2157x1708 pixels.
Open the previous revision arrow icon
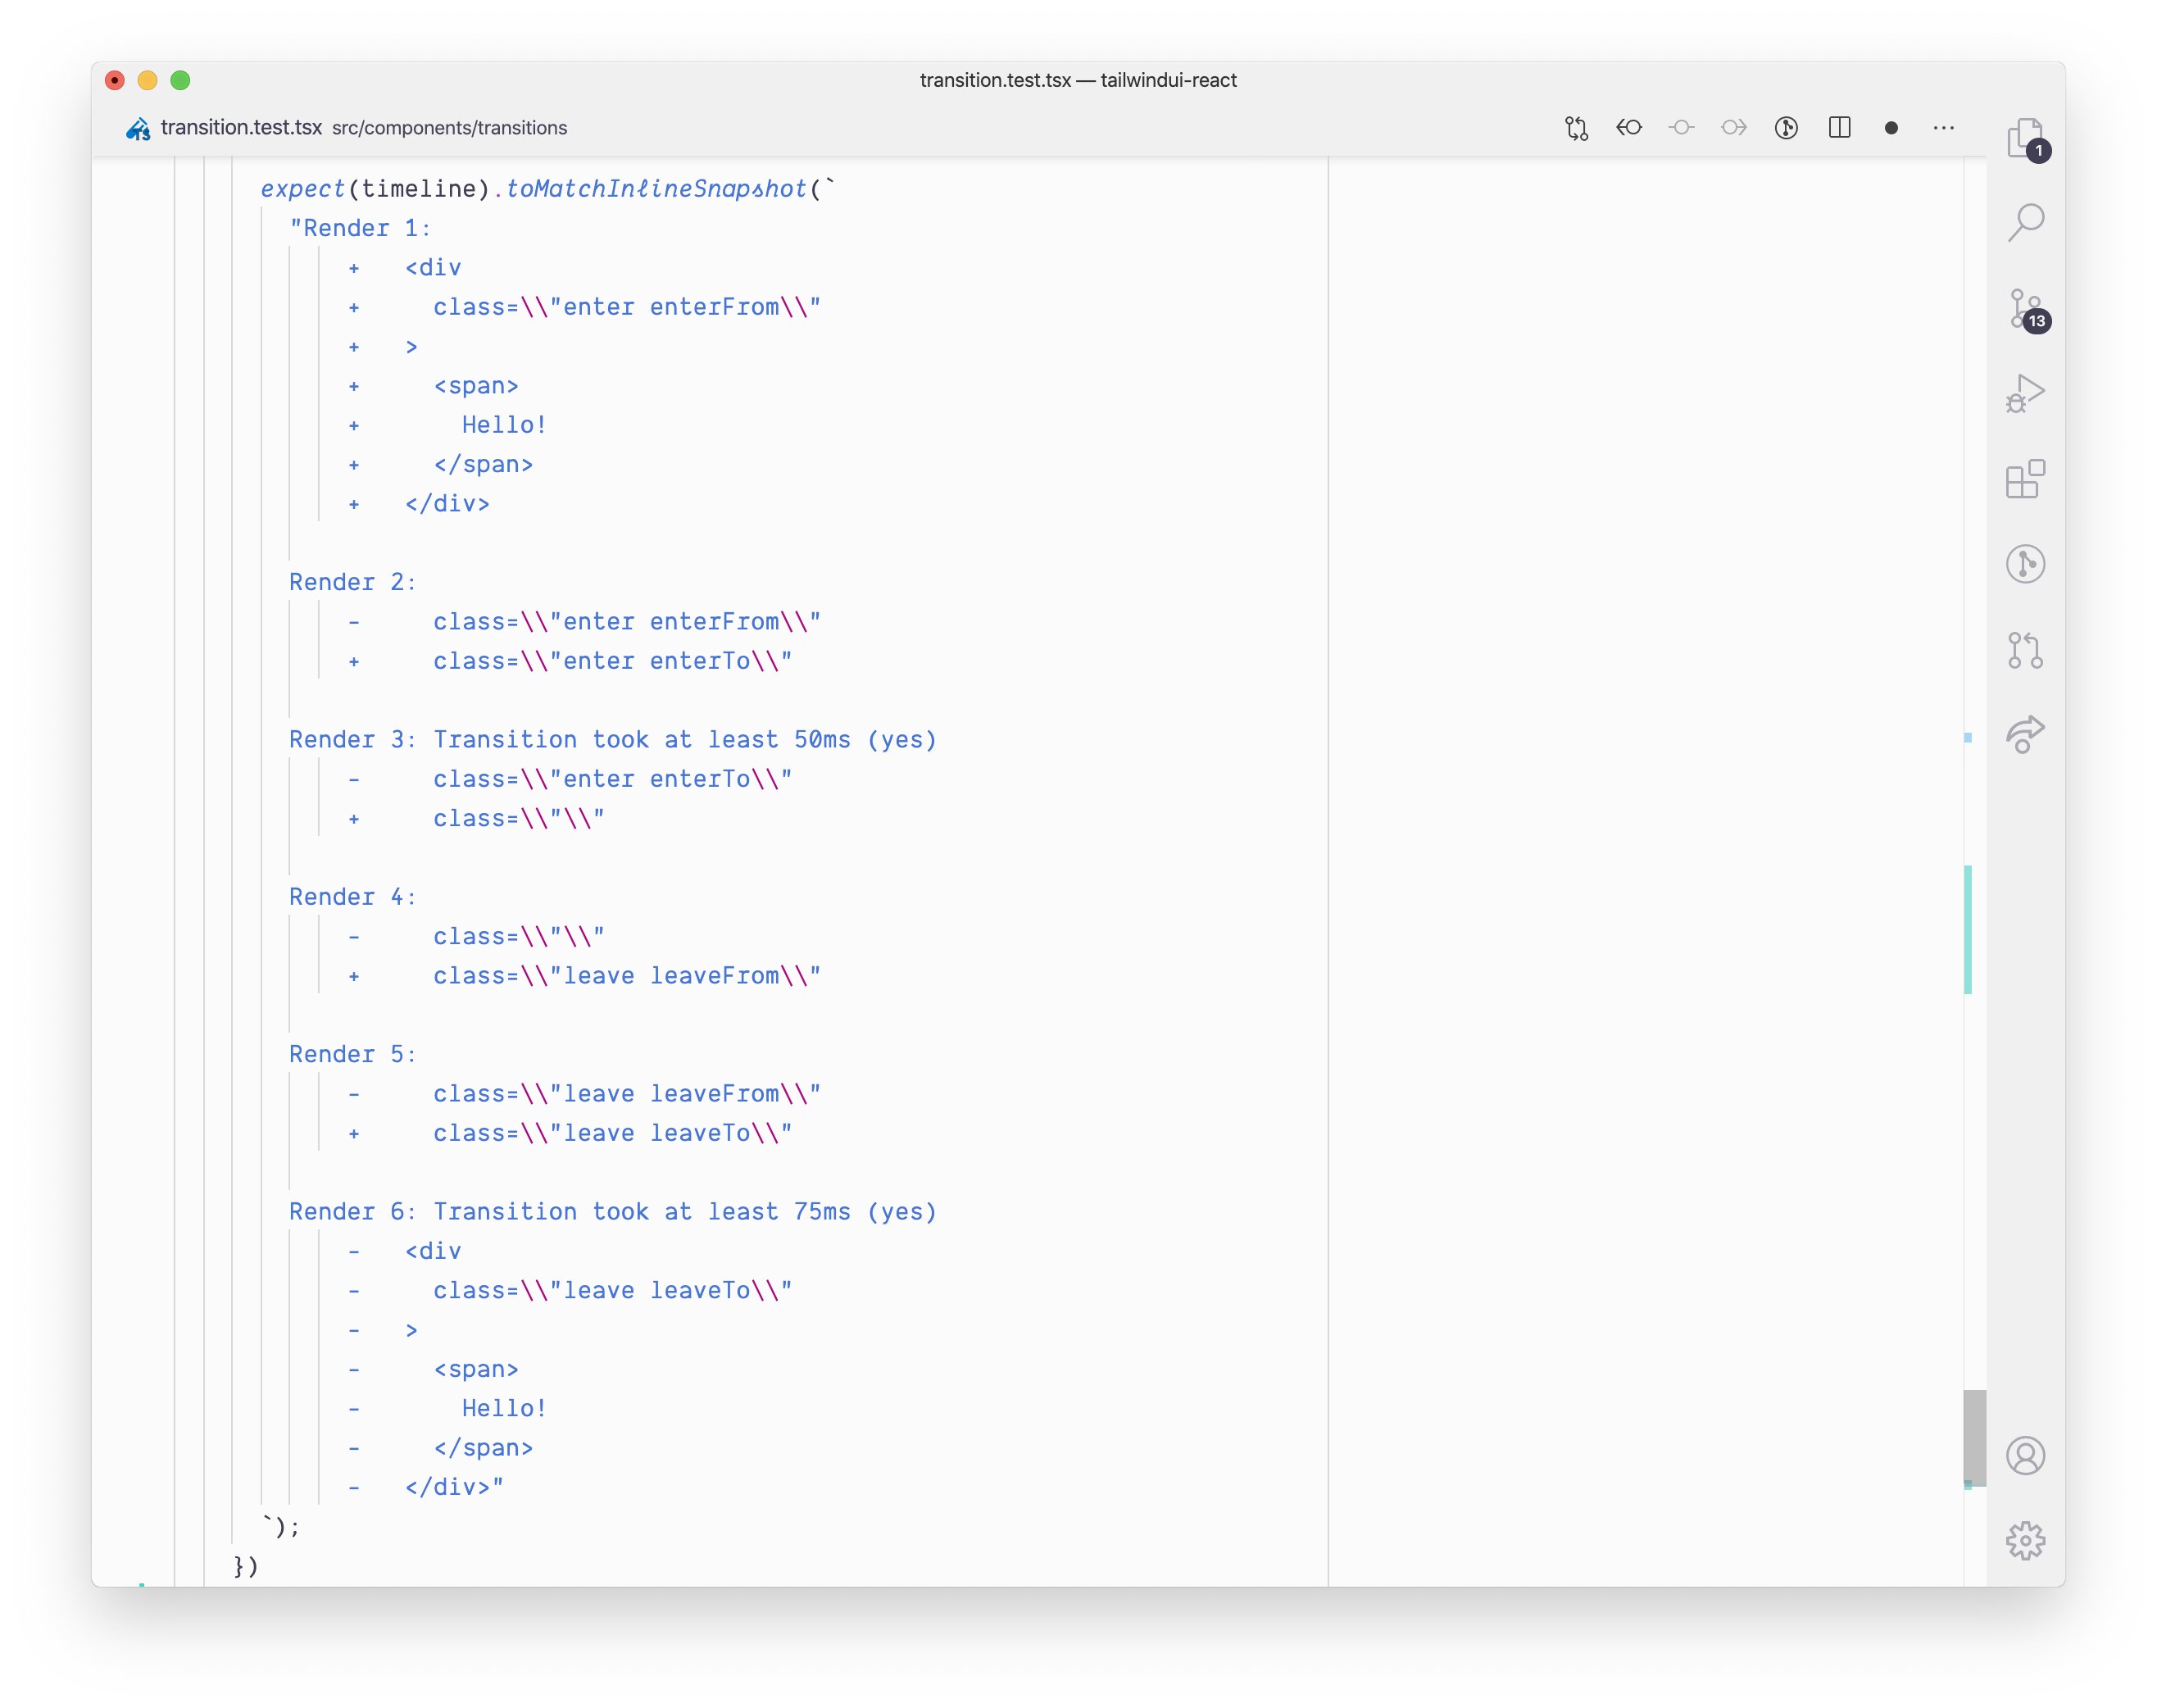click(1629, 127)
